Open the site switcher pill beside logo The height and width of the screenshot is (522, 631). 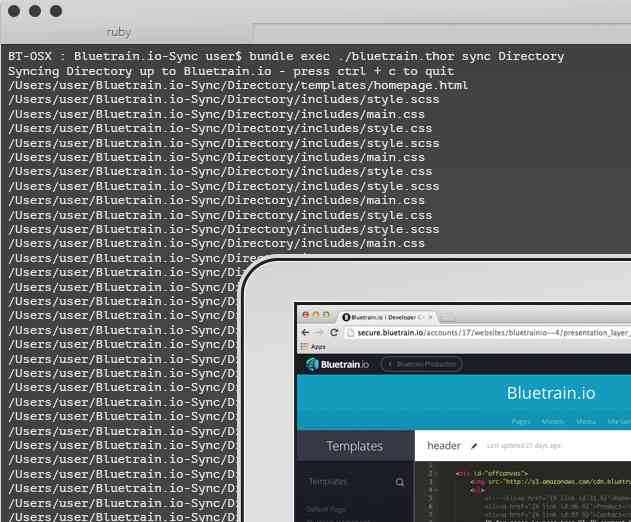point(421,364)
